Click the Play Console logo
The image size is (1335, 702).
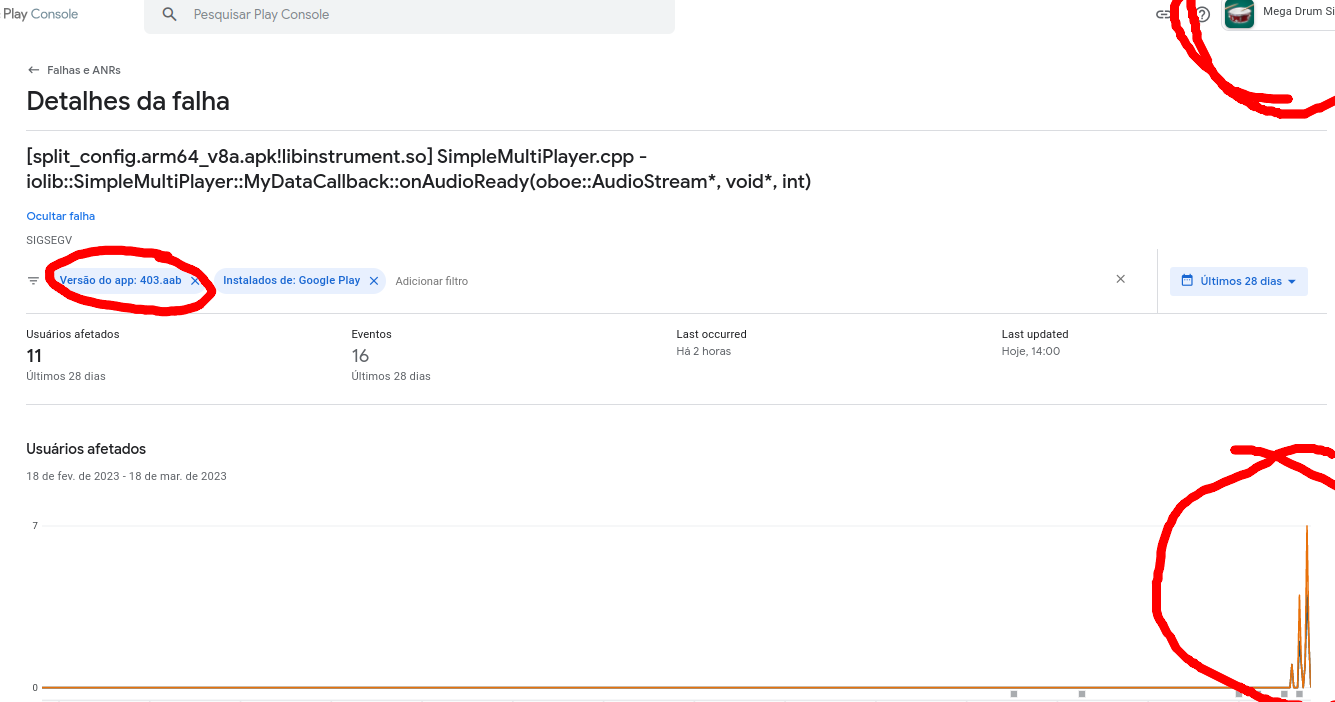tap(40, 13)
